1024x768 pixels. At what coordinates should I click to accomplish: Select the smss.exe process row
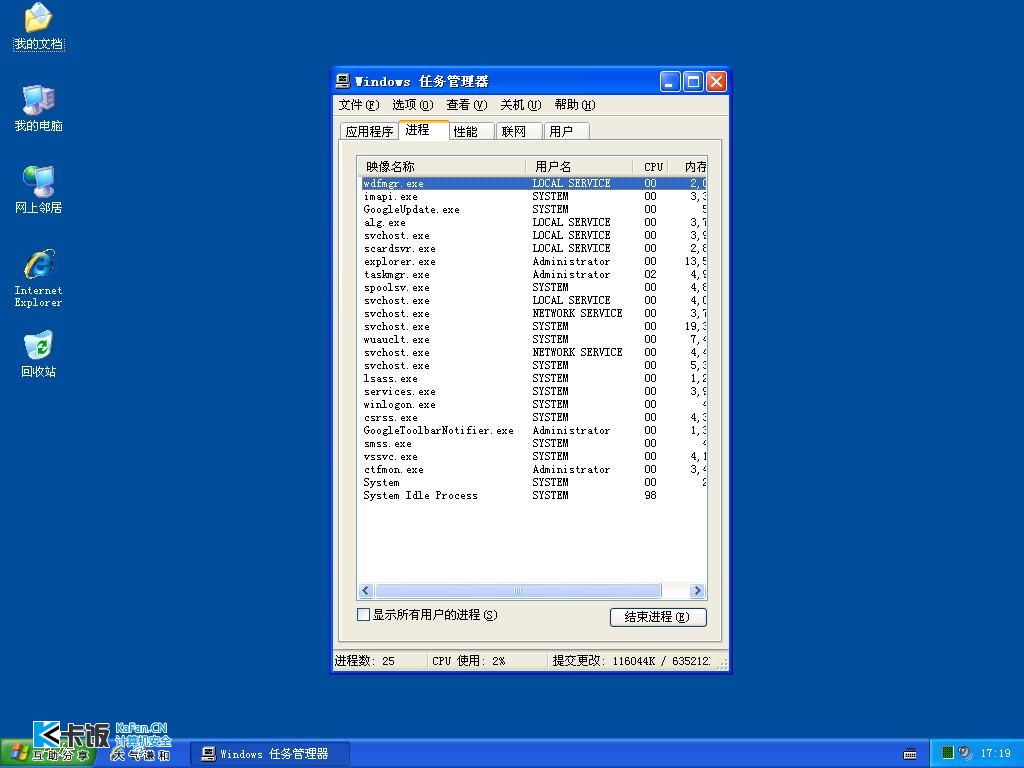[x=533, y=443]
